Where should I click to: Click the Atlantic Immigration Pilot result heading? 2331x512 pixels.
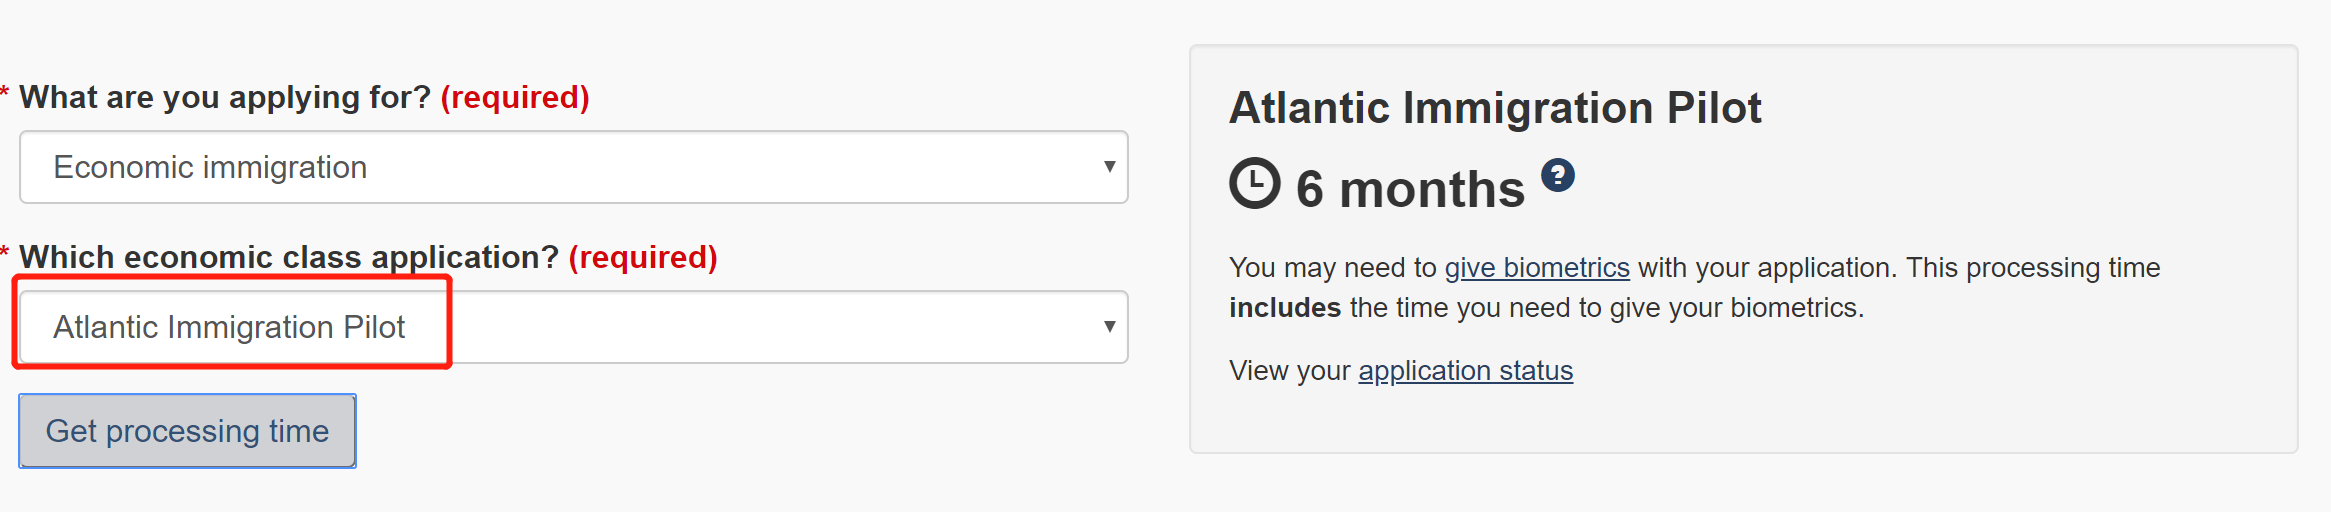point(1495,108)
